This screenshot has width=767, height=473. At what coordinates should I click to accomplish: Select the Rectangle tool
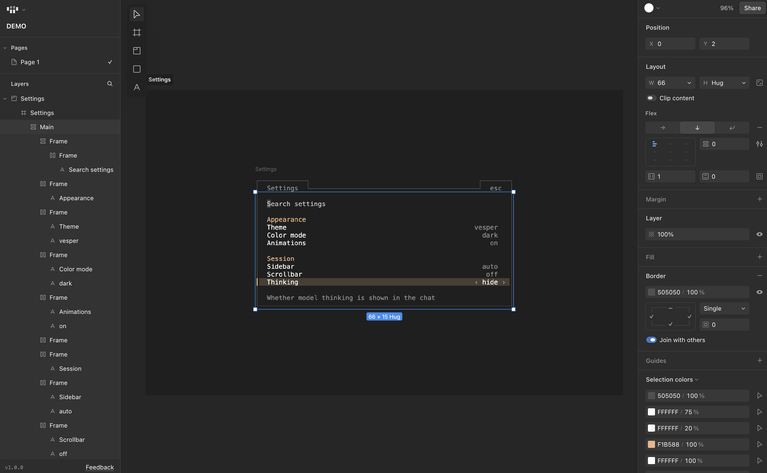136,69
